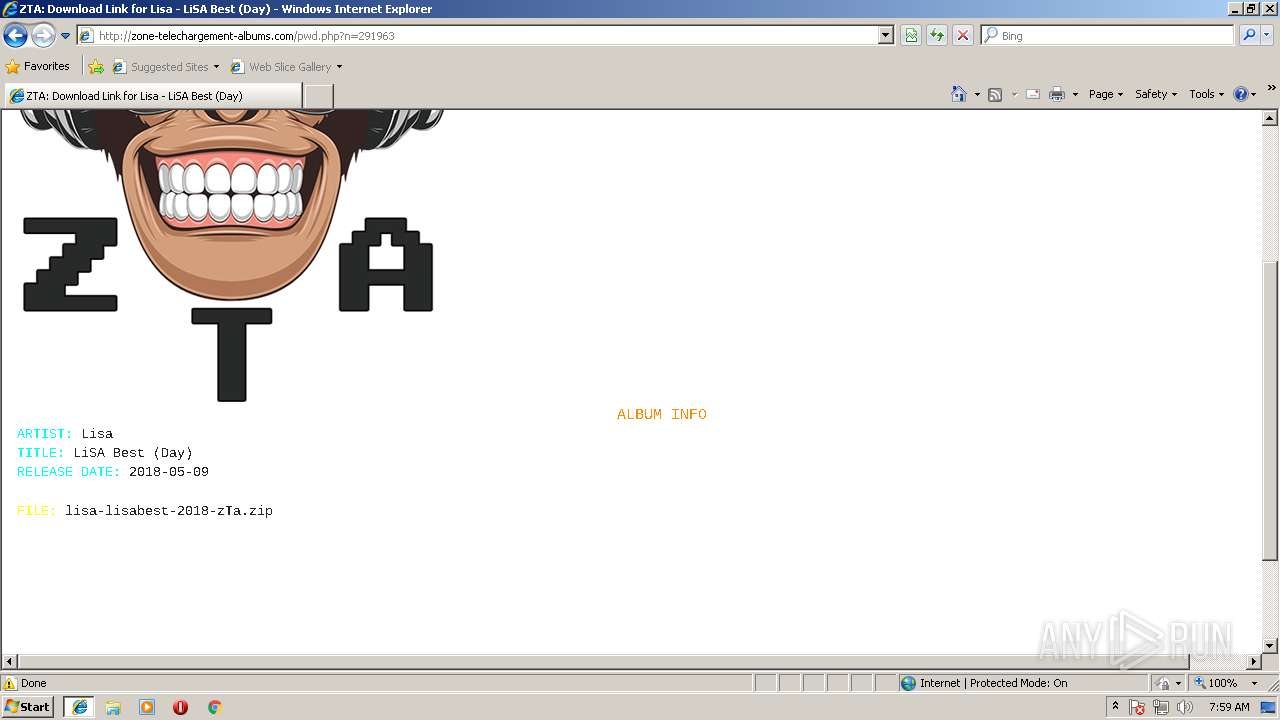Expand command bar overflow chevron
Screen dimensions: 1280x720
tap(1272, 88)
